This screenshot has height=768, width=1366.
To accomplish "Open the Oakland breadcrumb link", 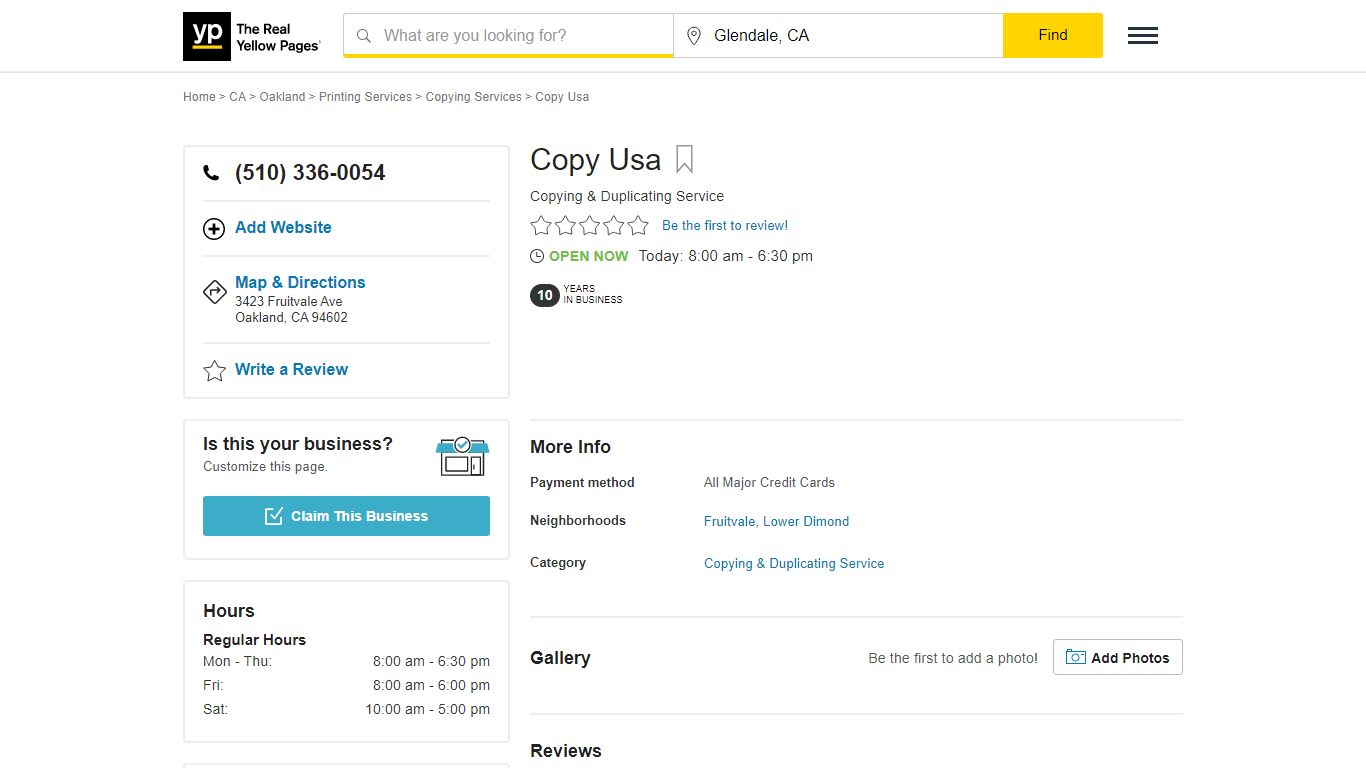I will 282,97.
